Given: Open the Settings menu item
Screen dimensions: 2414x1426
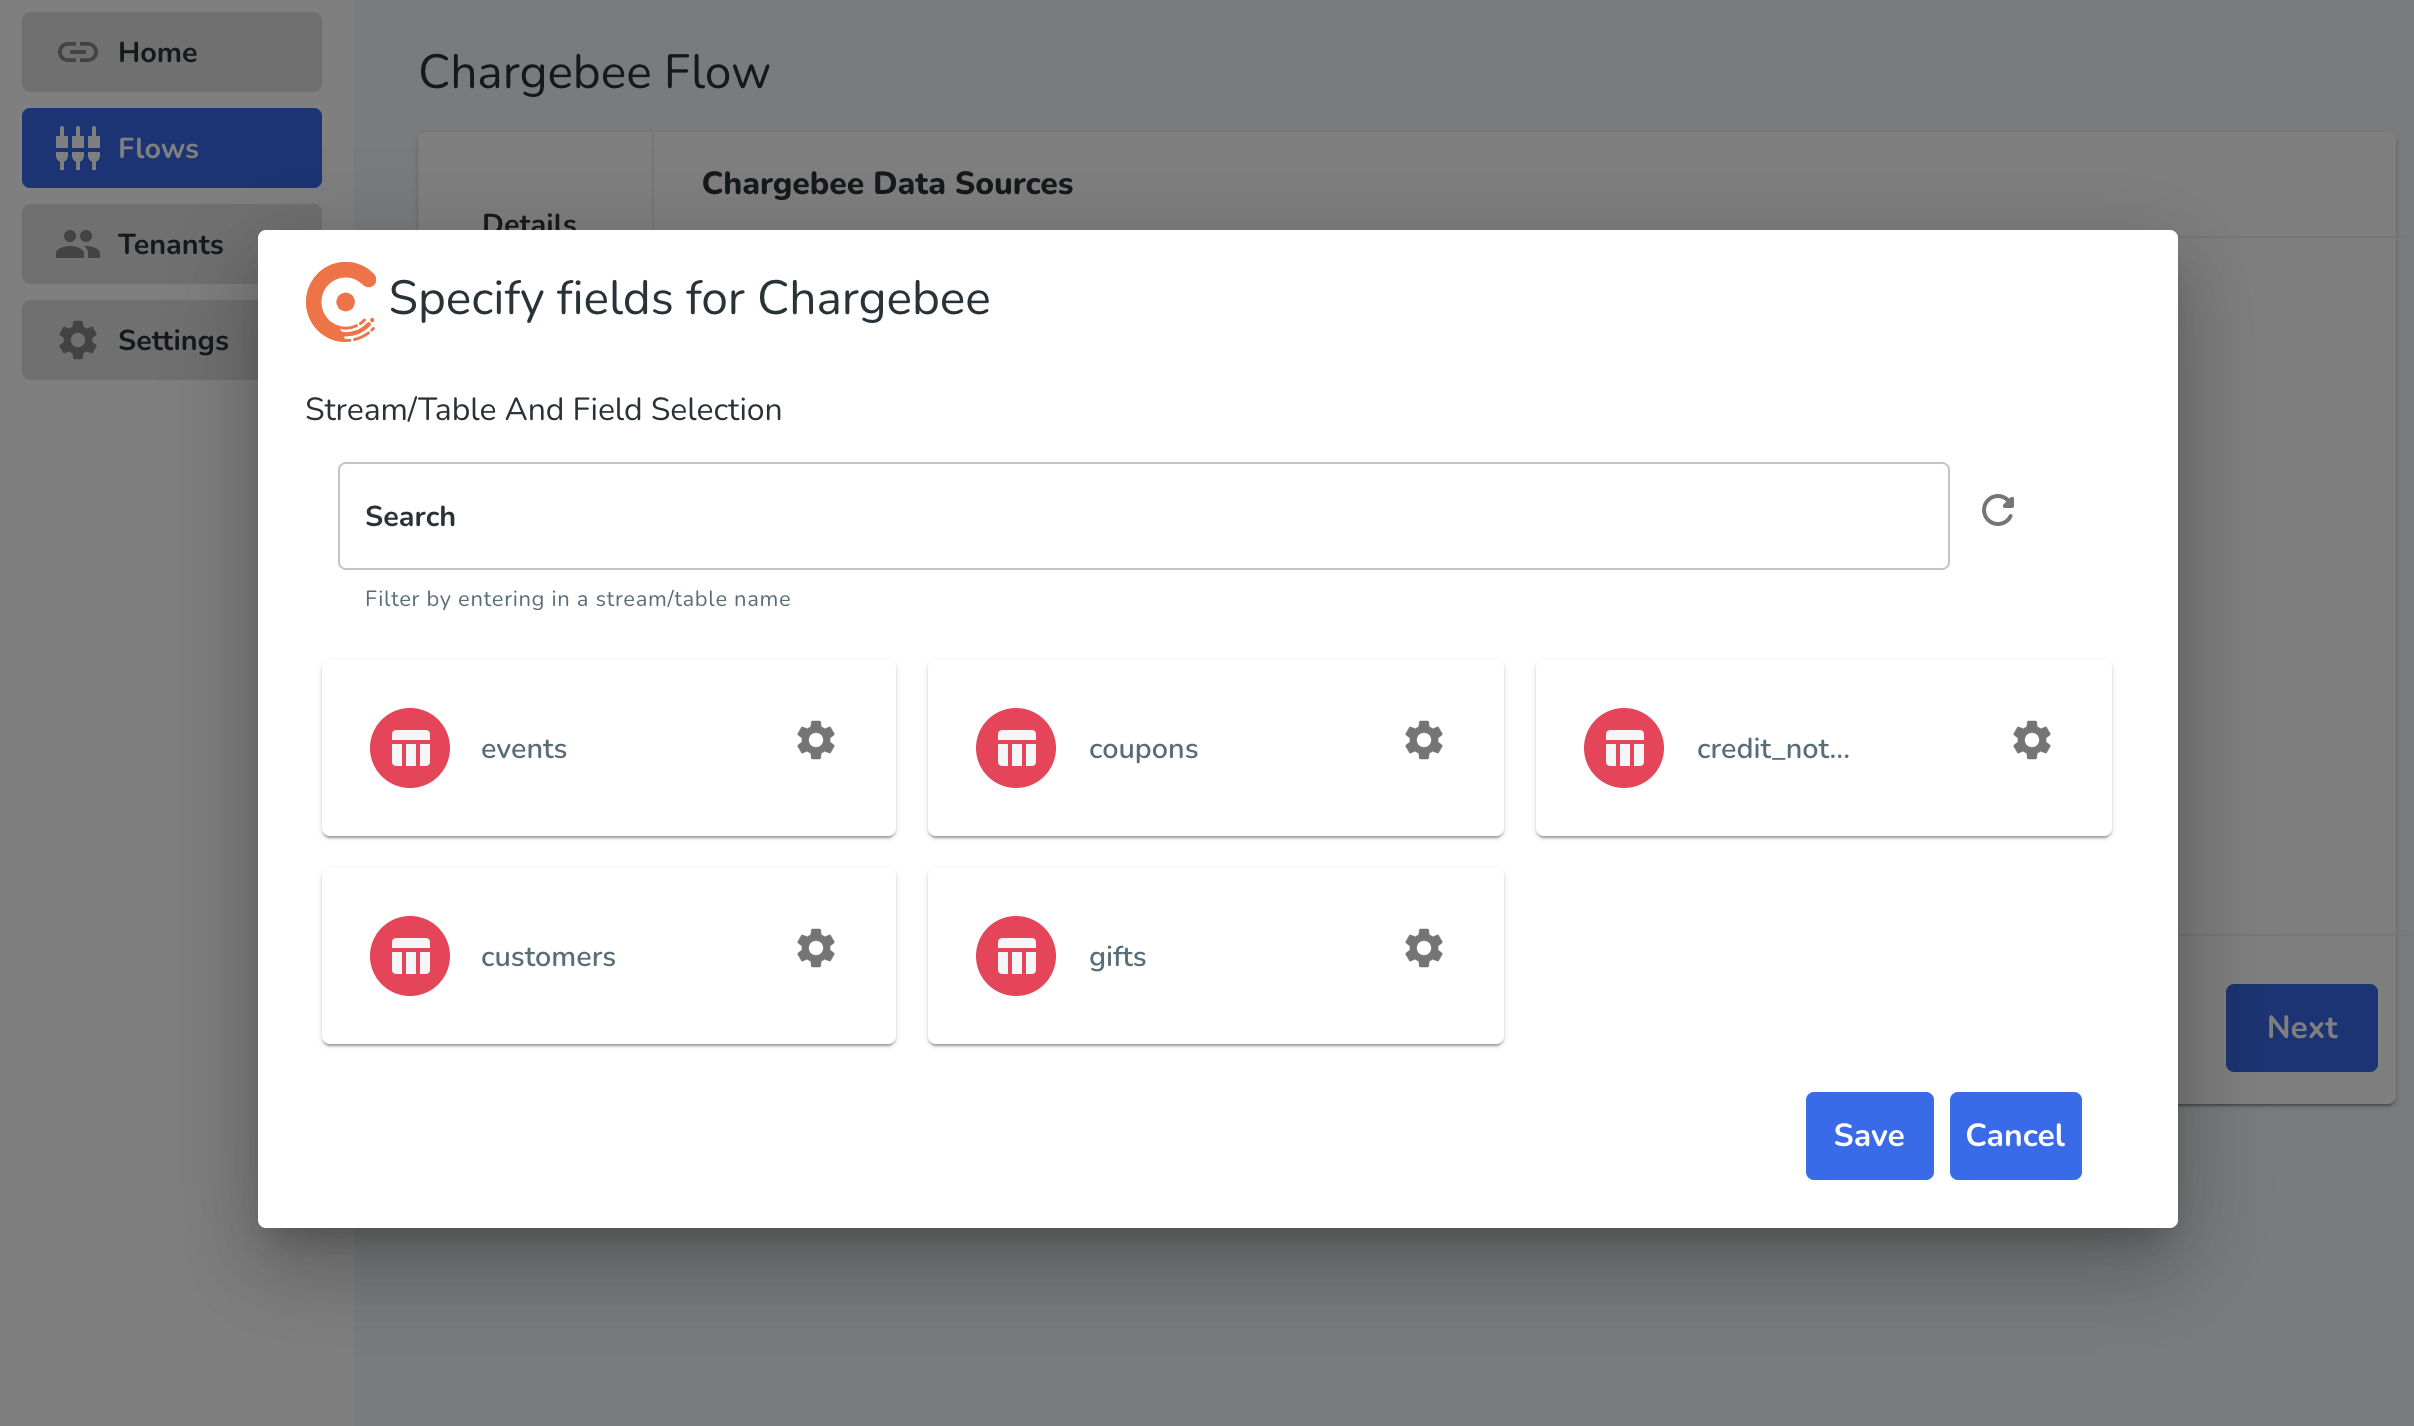Looking at the screenshot, I should [x=140, y=340].
